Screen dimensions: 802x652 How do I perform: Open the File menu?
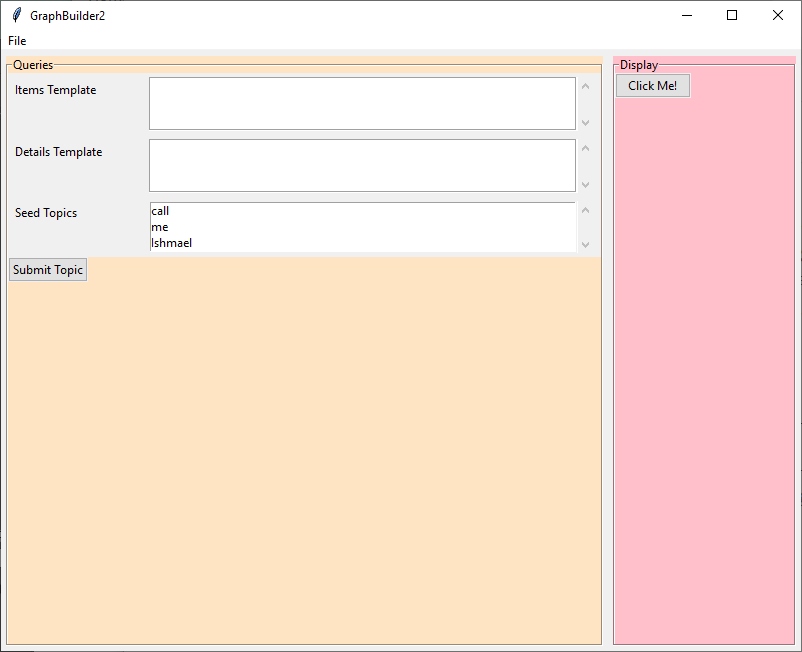click(x=17, y=41)
